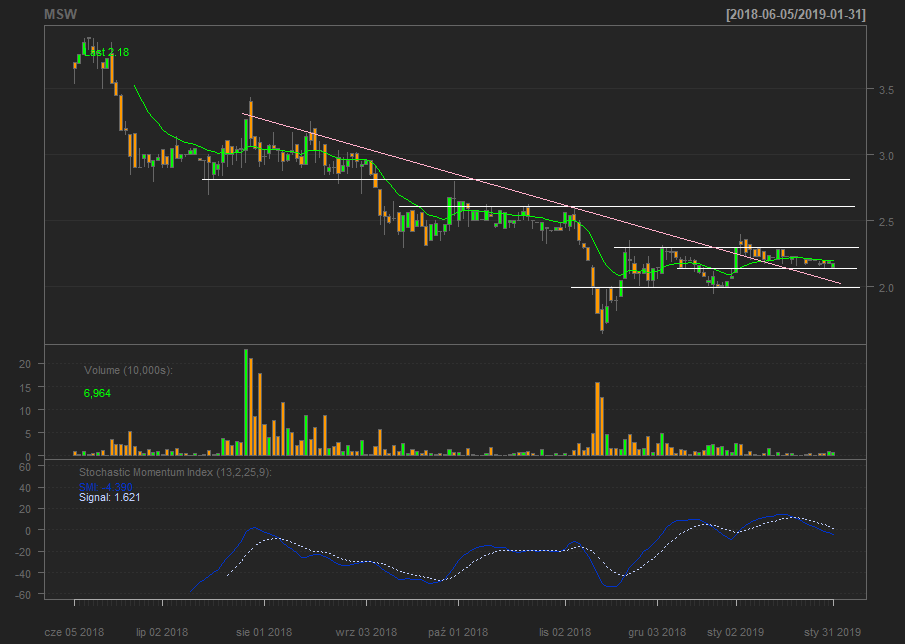Click the SMI axis label -40
Viewport: 905px width, 644px height.
click(23, 573)
